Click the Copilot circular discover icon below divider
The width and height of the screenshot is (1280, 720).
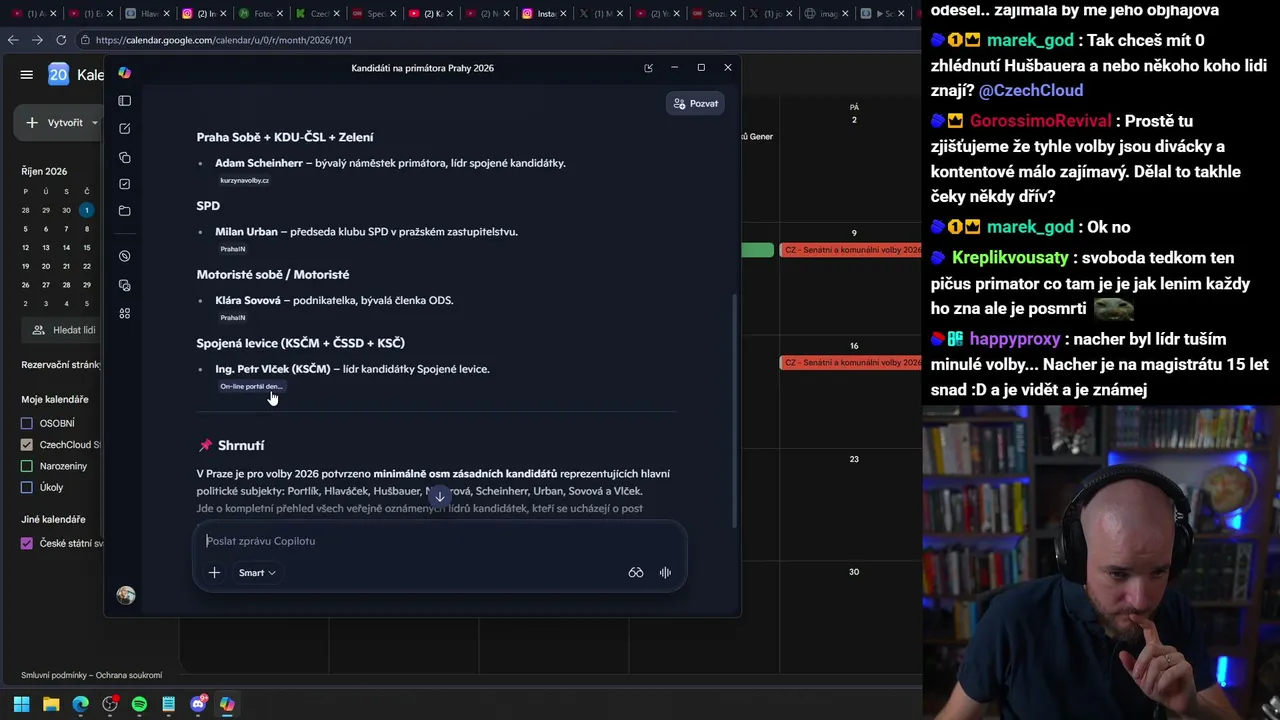point(124,256)
